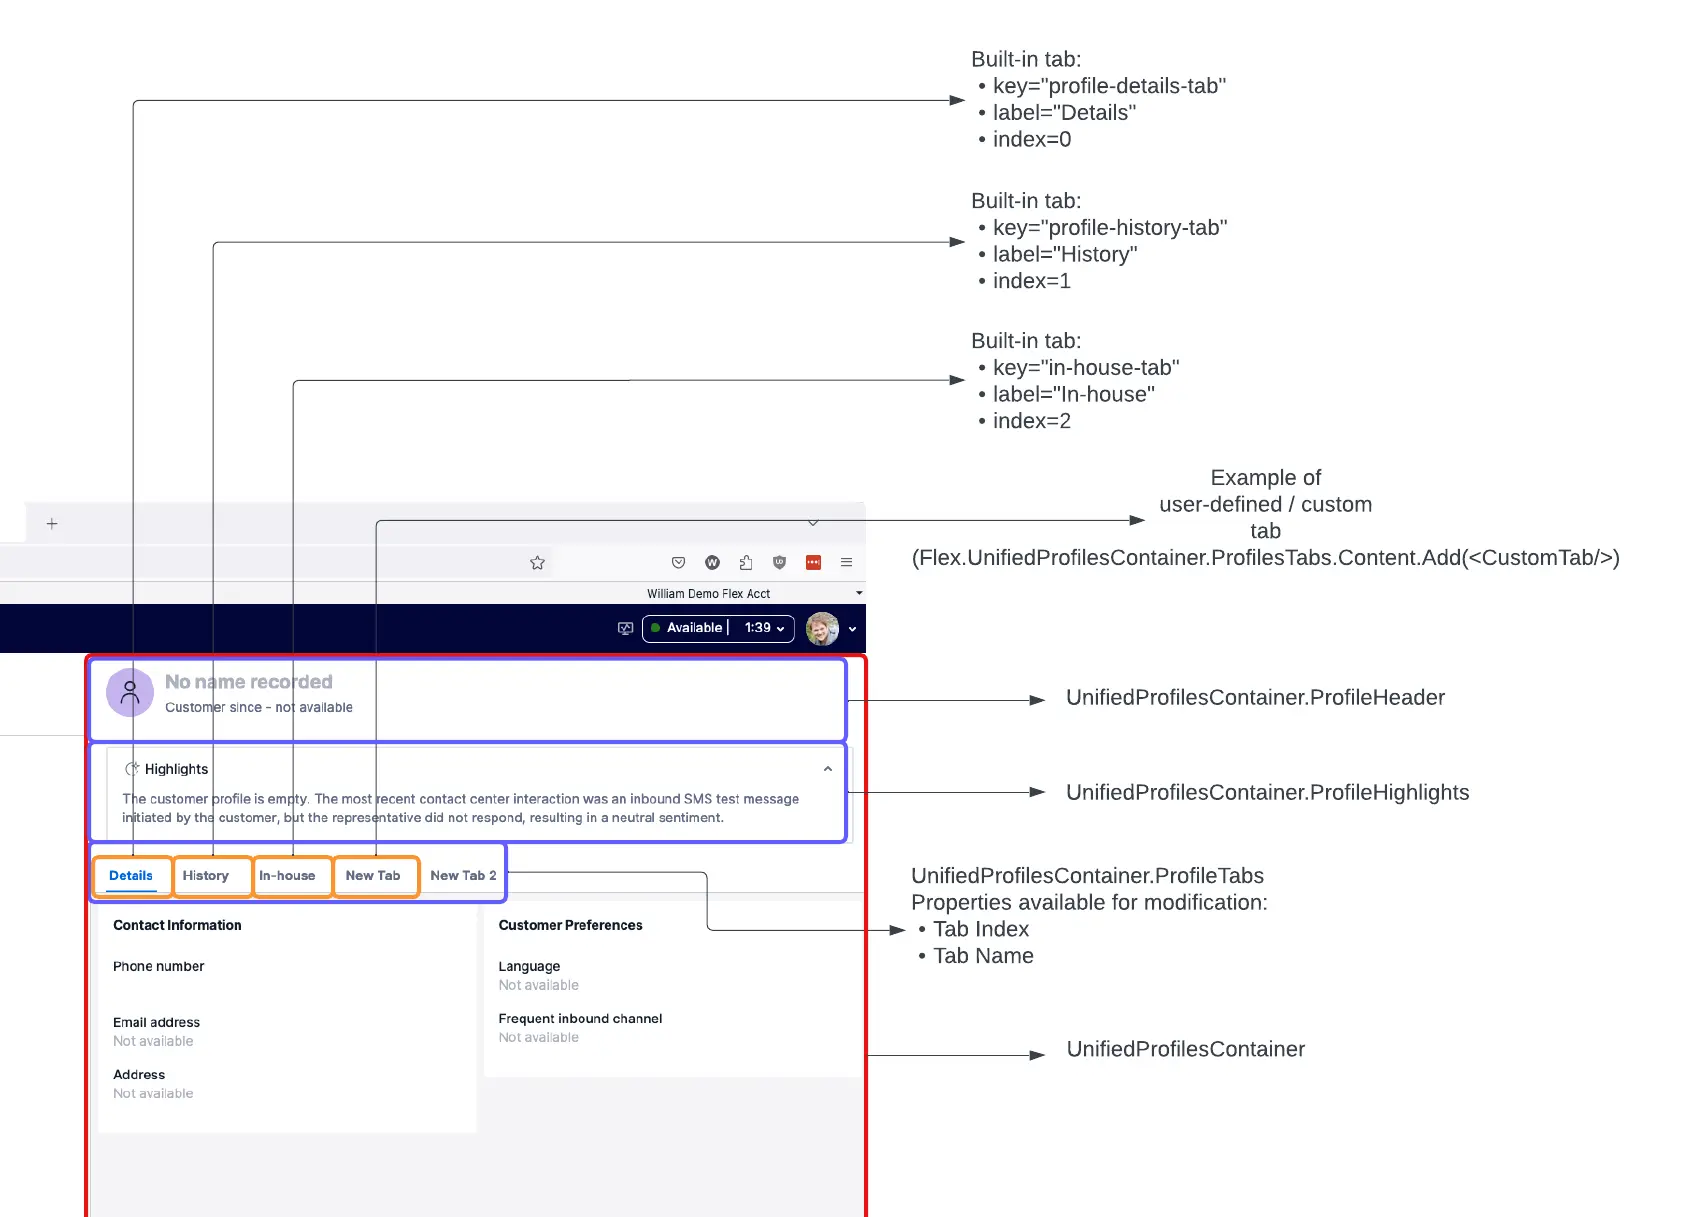Switch to the History tab

coord(206,876)
